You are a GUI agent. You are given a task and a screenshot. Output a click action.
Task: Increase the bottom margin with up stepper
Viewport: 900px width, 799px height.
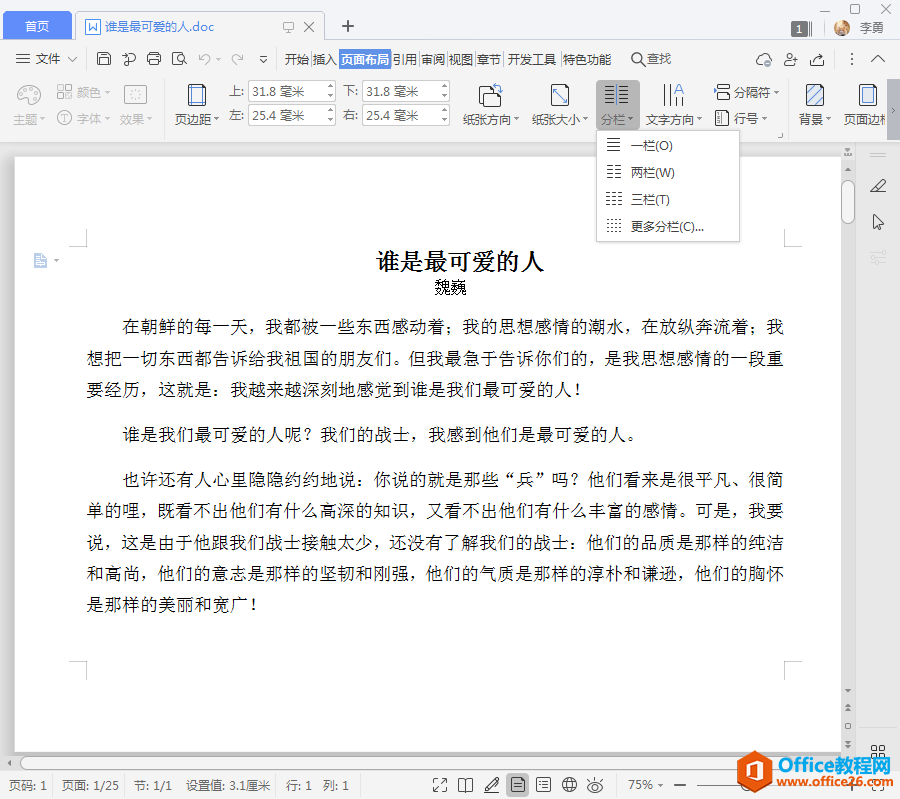coord(444,87)
